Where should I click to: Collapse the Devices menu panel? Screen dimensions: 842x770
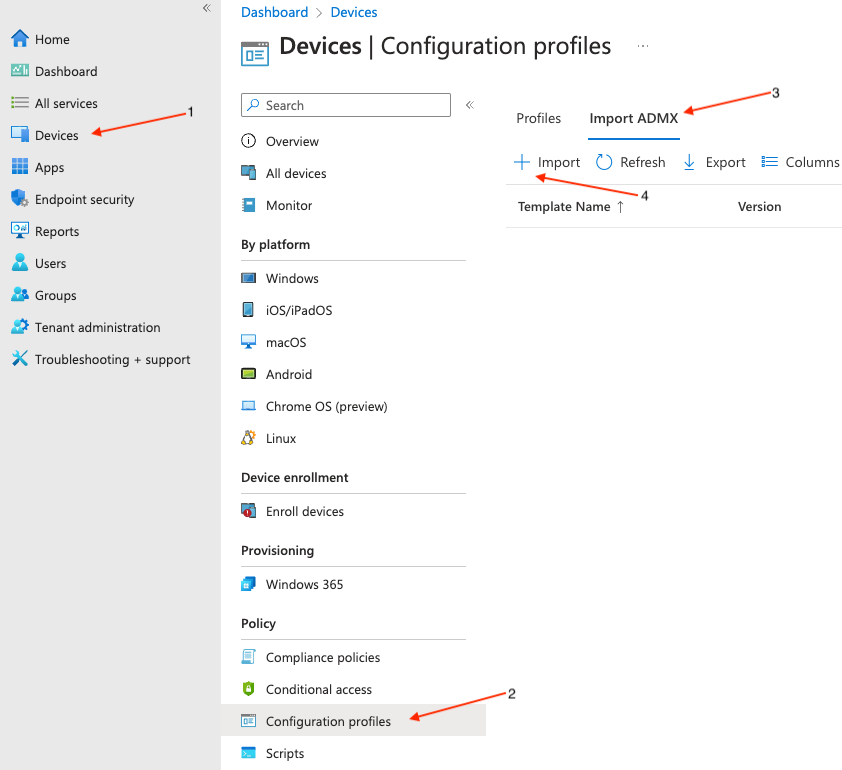(470, 105)
